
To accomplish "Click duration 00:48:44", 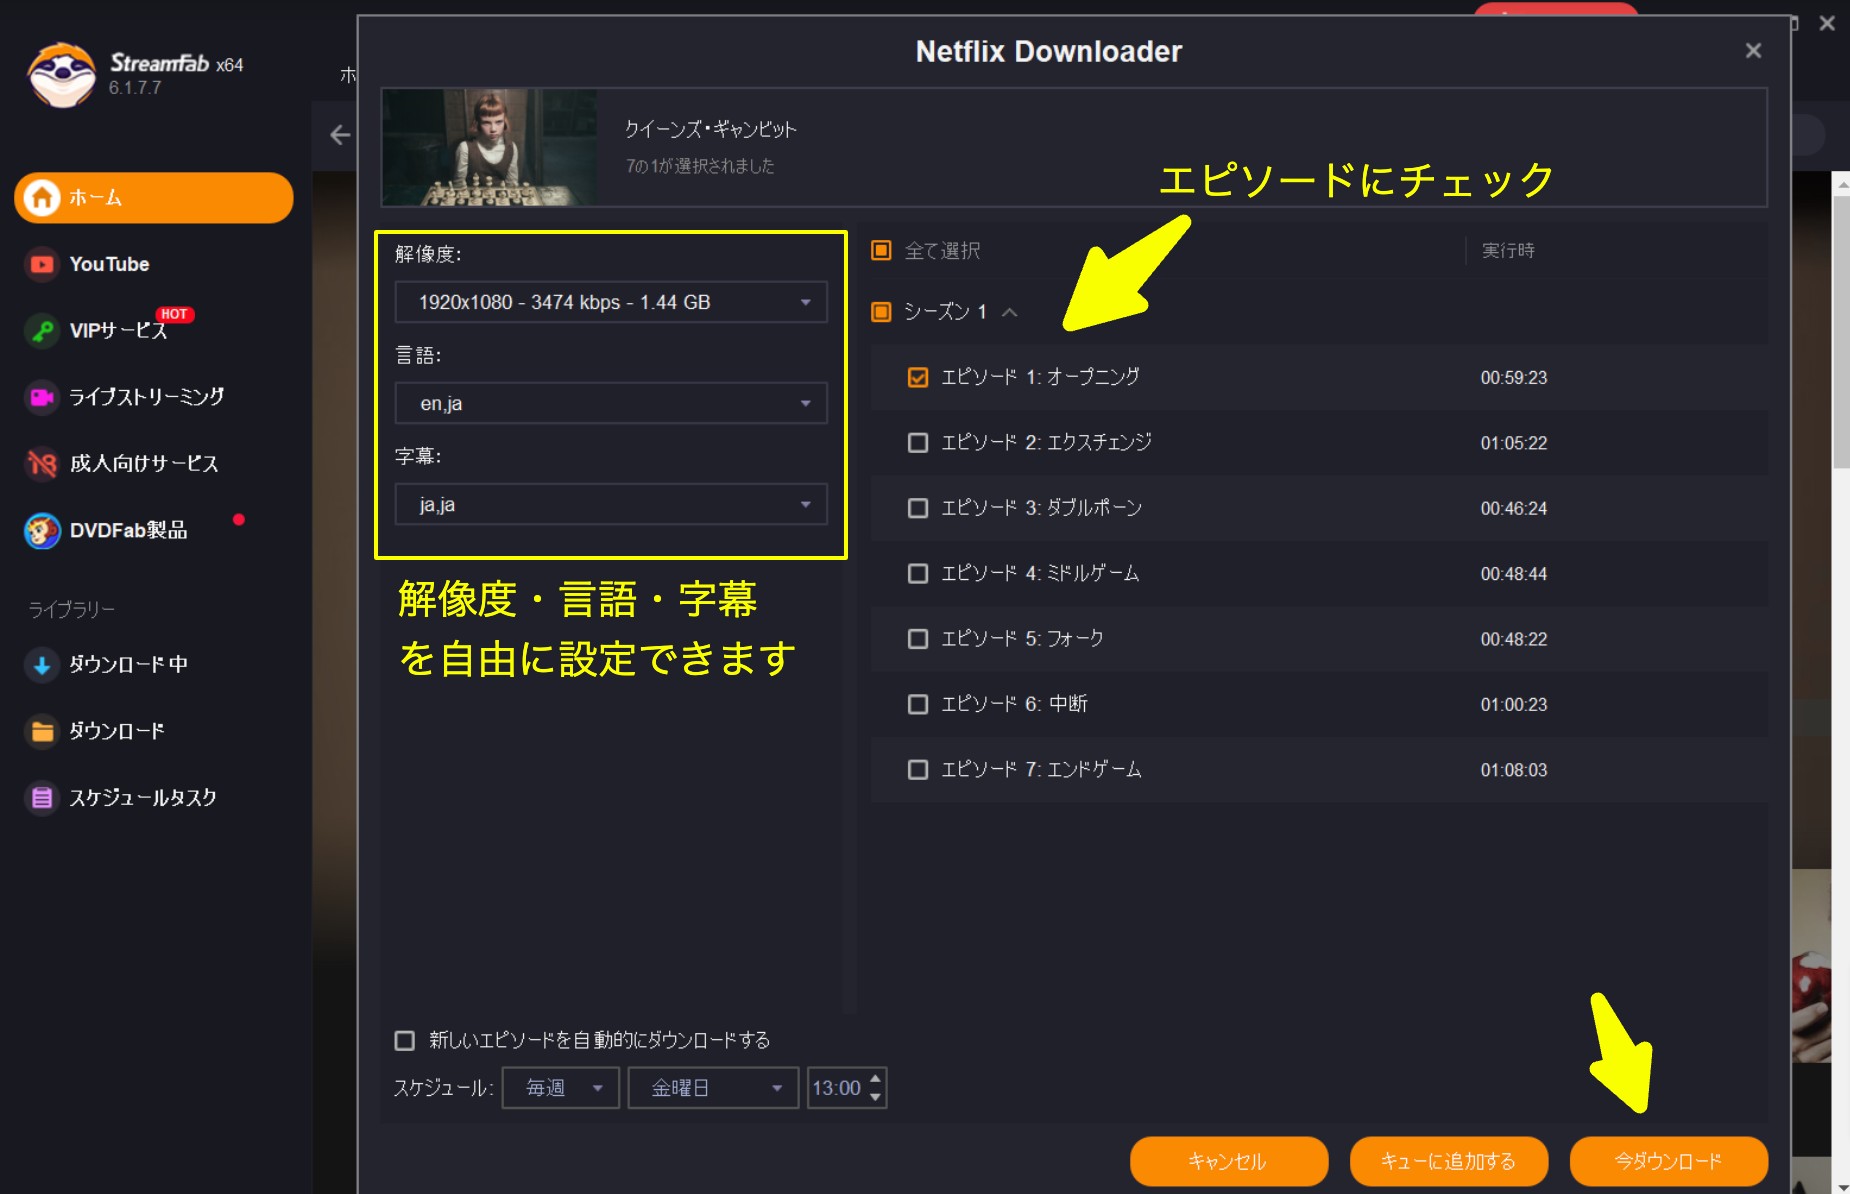I will [x=1513, y=574].
